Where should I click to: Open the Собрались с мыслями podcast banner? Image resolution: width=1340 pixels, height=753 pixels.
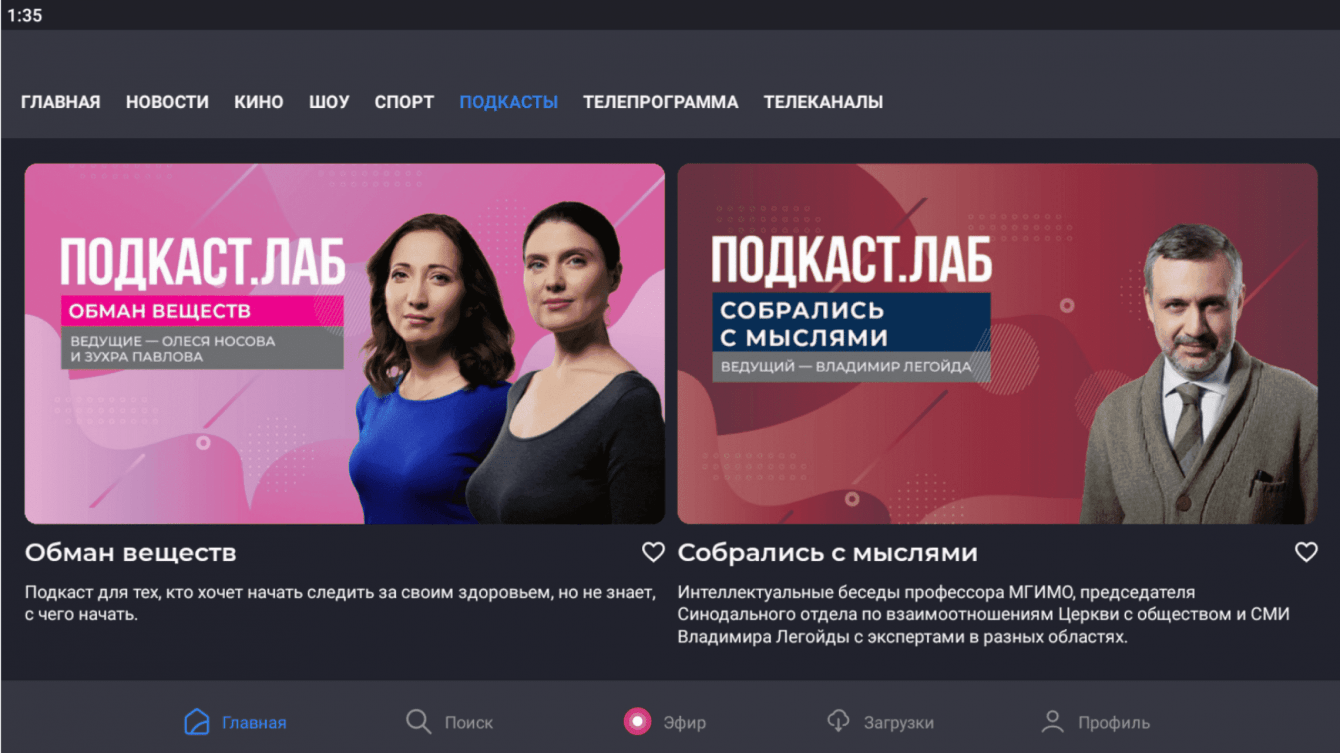click(x=998, y=343)
